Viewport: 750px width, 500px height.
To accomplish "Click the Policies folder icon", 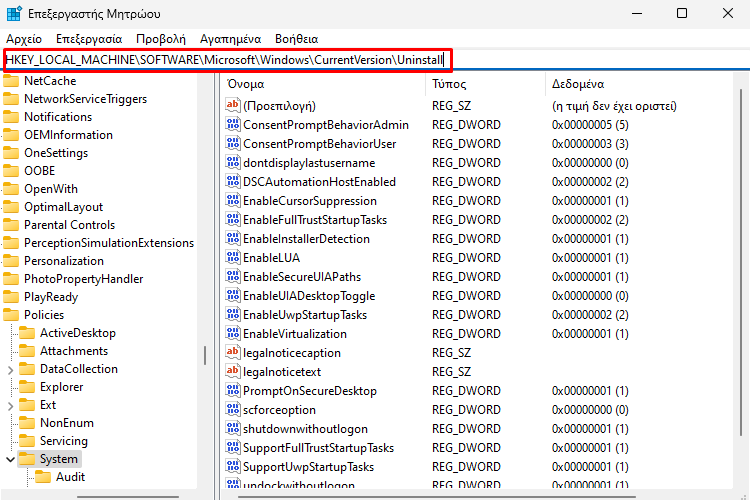I will (11, 315).
